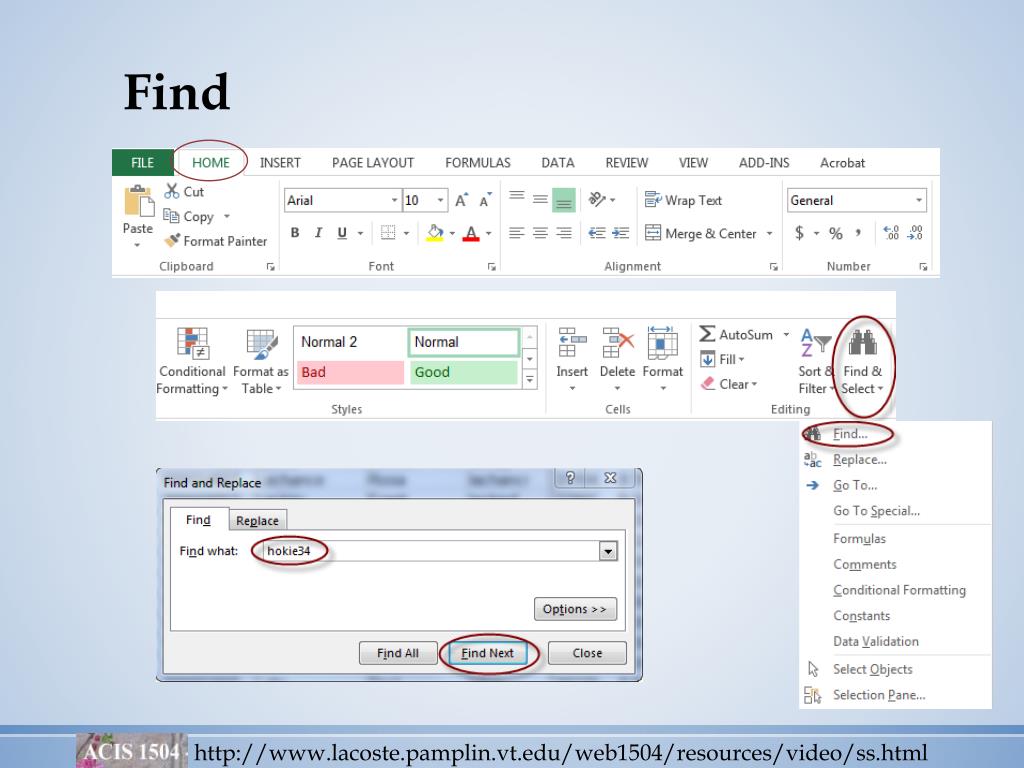Click Decrease Indent icon
Viewport: 1024px width, 768px height.
(597, 233)
